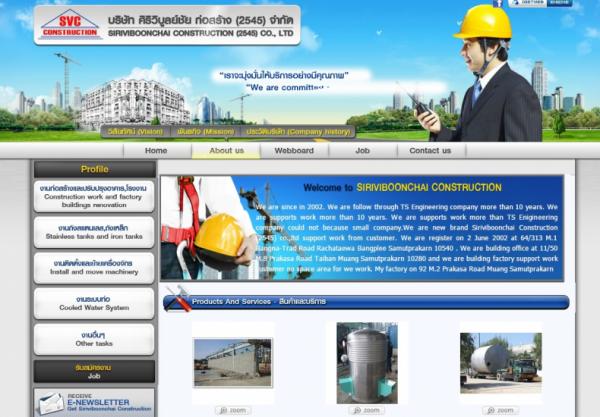600x417 pixels.
Task: Click the Welcome to SIRIVIBOONCHAI CONSTRUCTION heading
Action: click(x=402, y=187)
